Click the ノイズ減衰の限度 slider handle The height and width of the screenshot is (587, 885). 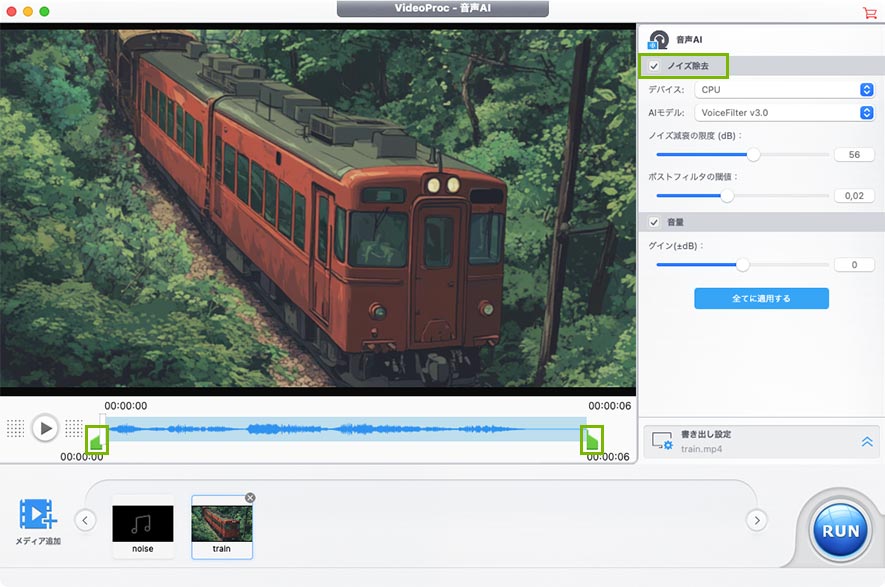coord(753,155)
